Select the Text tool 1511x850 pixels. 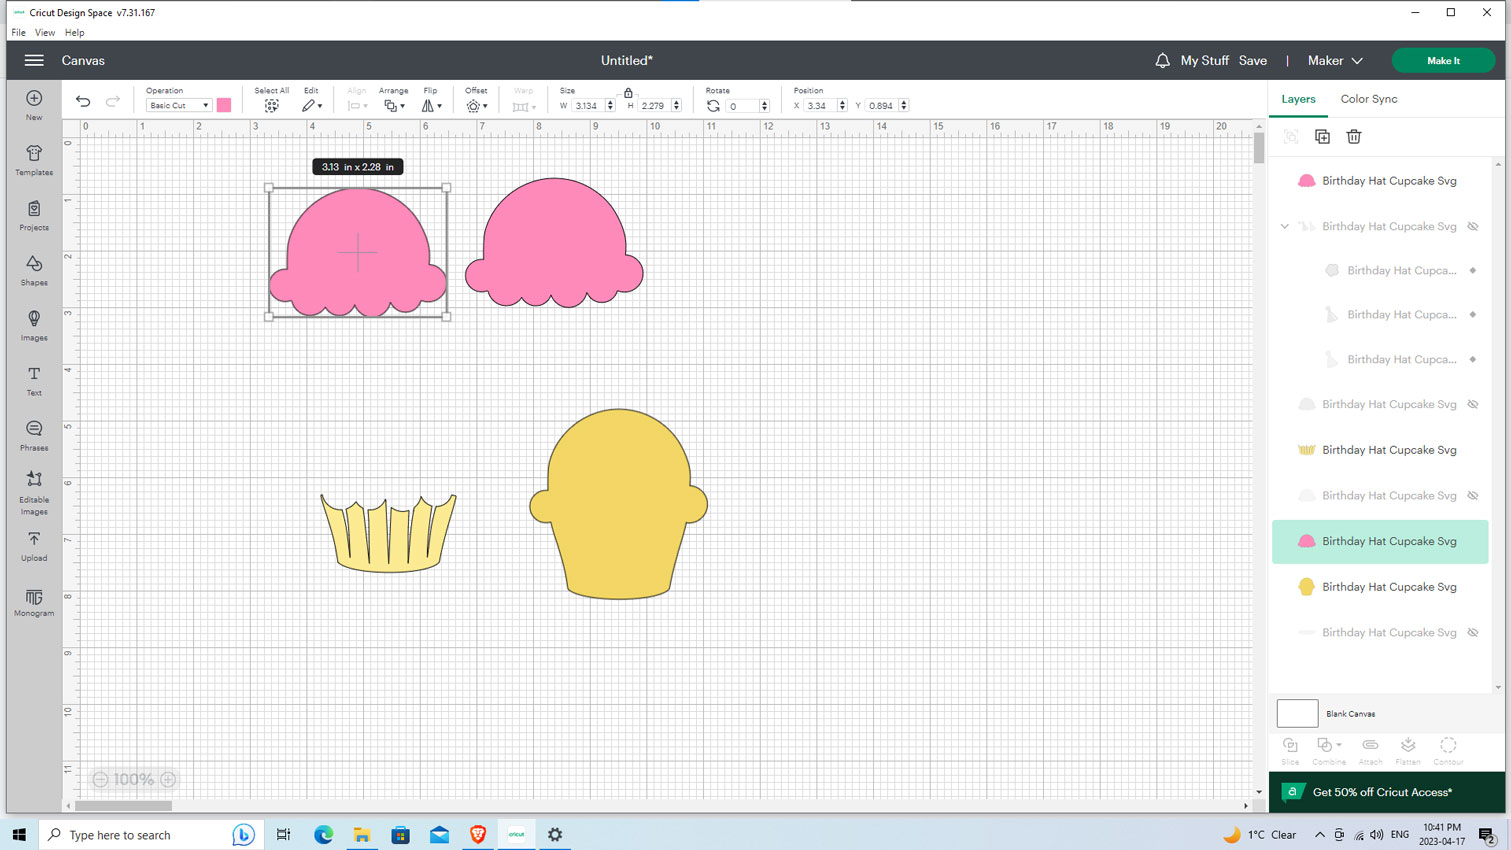34,379
